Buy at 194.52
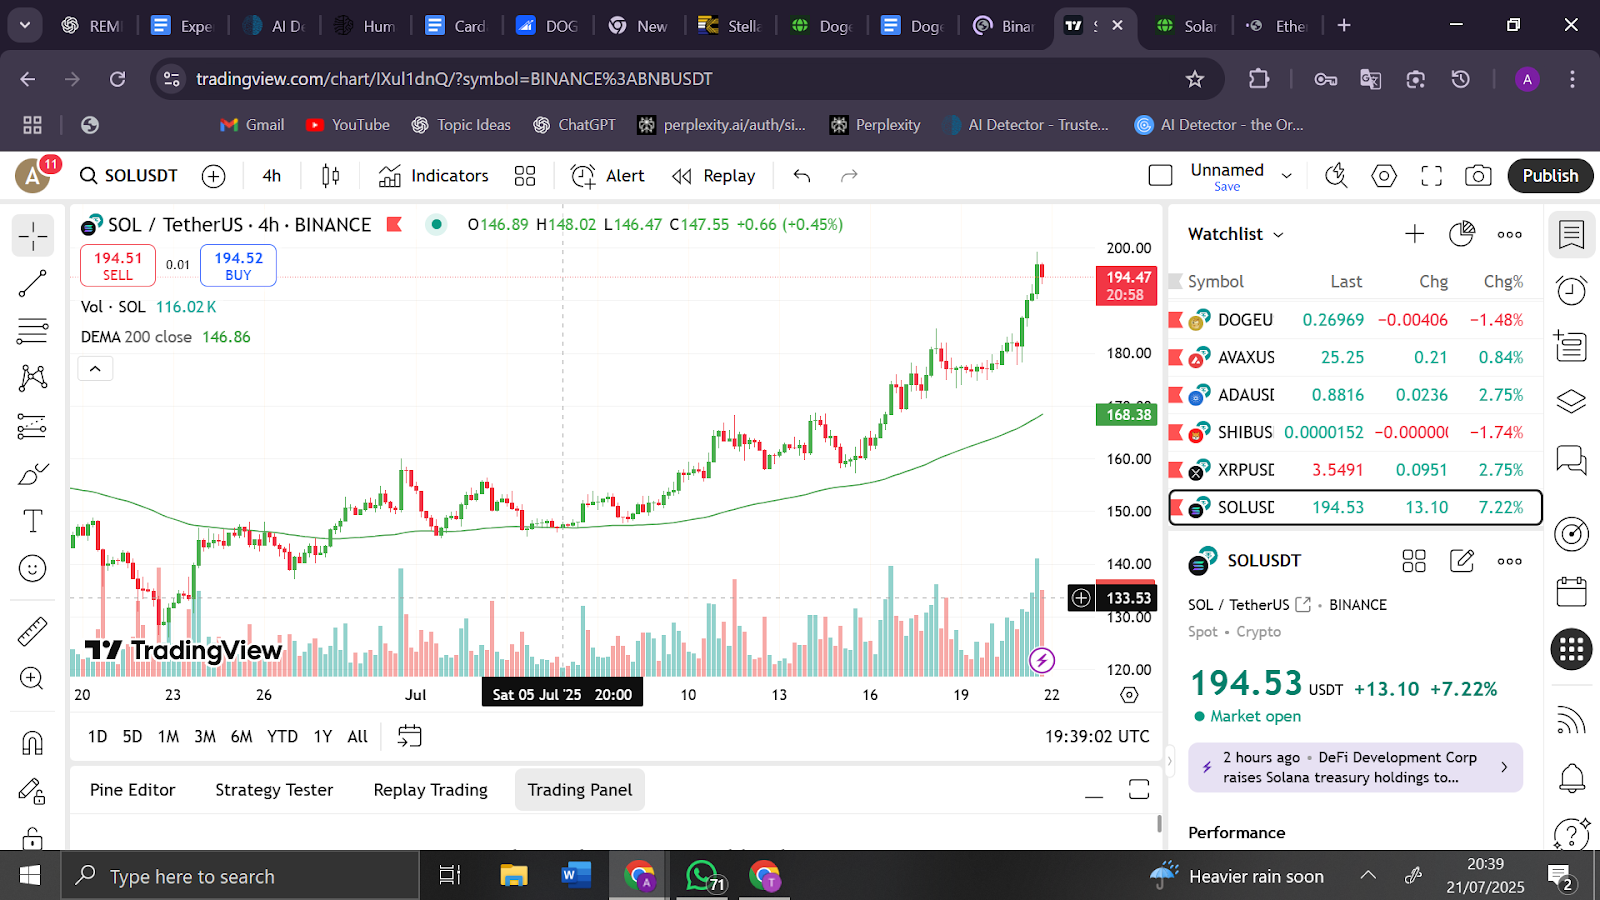The image size is (1600, 900). pos(238,266)
